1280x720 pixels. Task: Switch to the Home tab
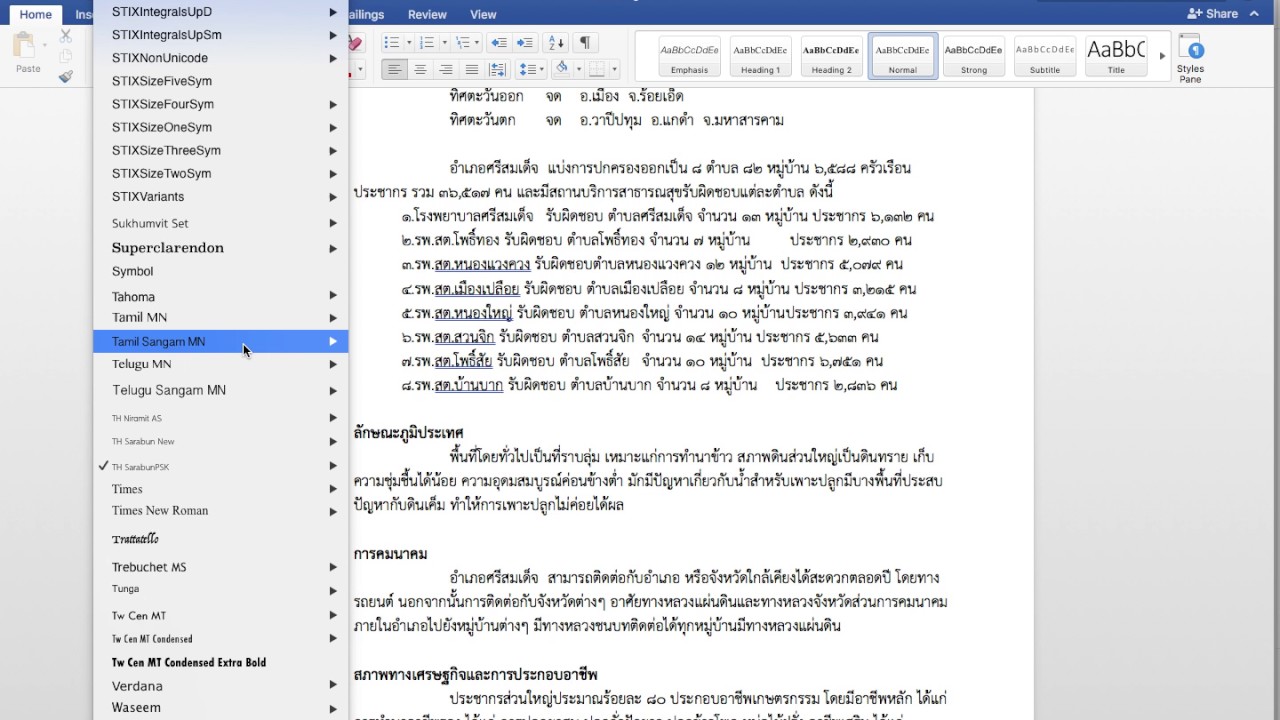(36, 14)
